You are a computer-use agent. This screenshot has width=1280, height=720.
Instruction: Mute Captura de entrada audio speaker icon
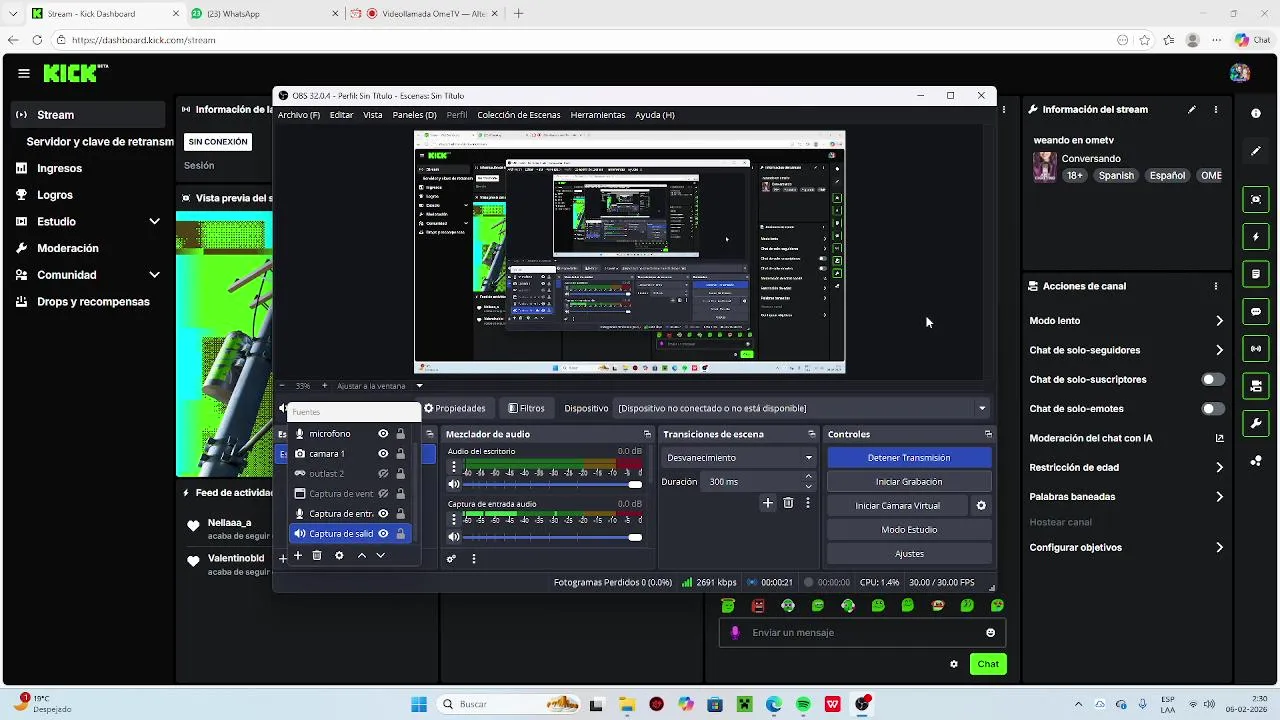453,538
